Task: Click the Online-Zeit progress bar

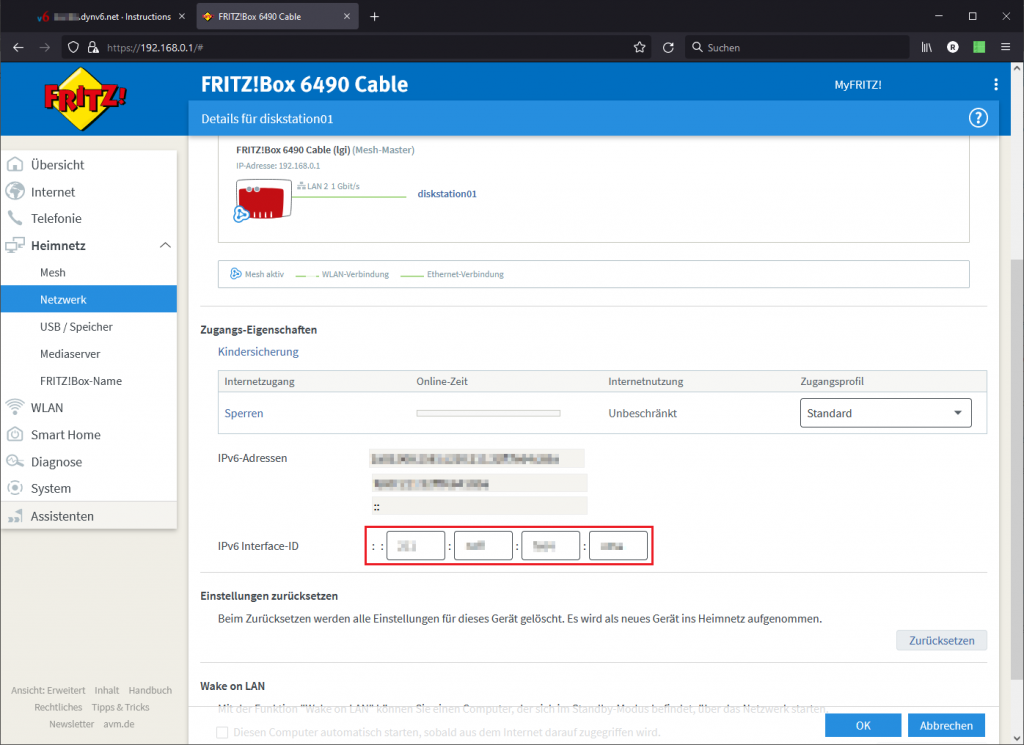Action: (x=488, y=412)
